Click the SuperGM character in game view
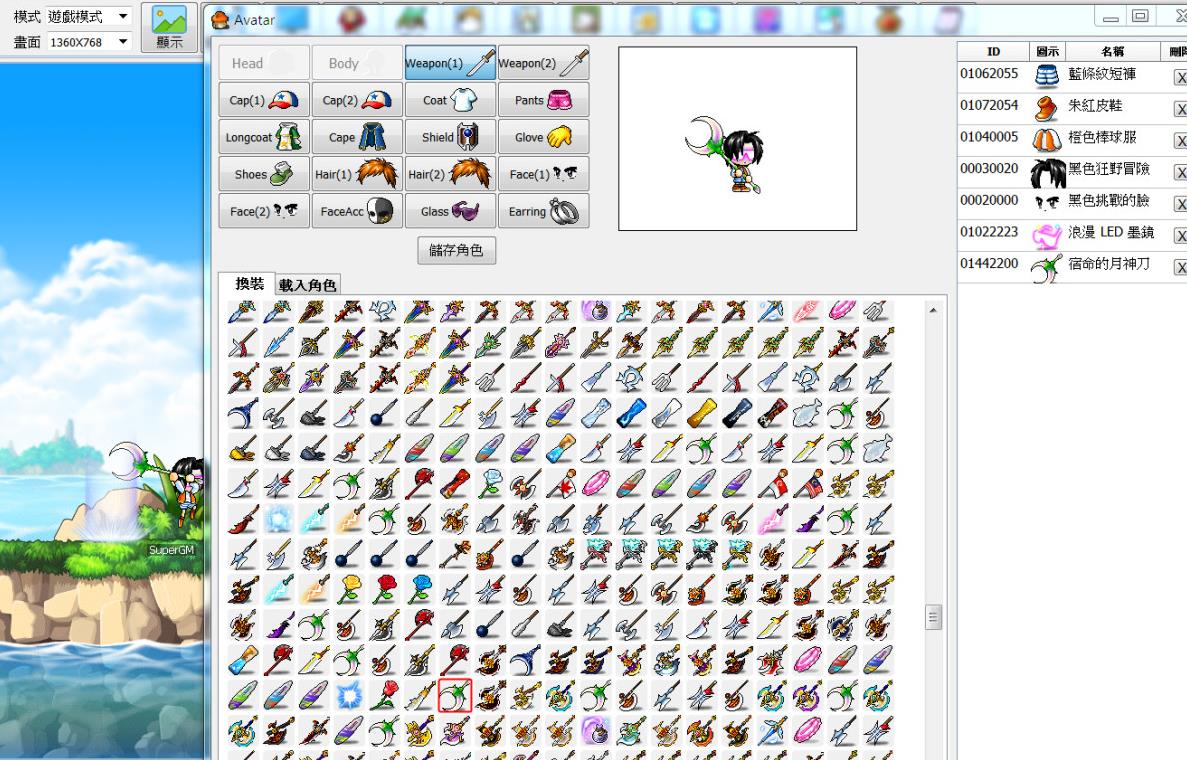The image size is (1187, 760). (x=186, y=492)
